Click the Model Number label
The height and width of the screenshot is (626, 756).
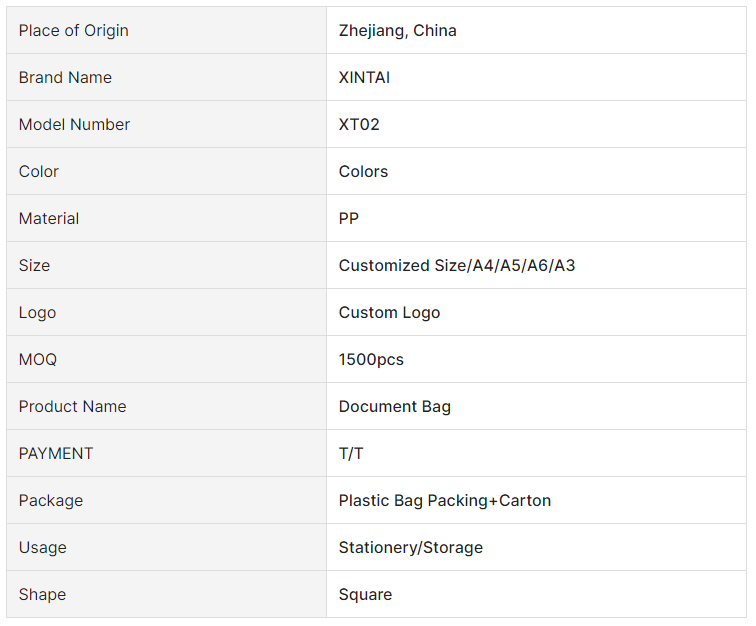[x=74, y=124]
